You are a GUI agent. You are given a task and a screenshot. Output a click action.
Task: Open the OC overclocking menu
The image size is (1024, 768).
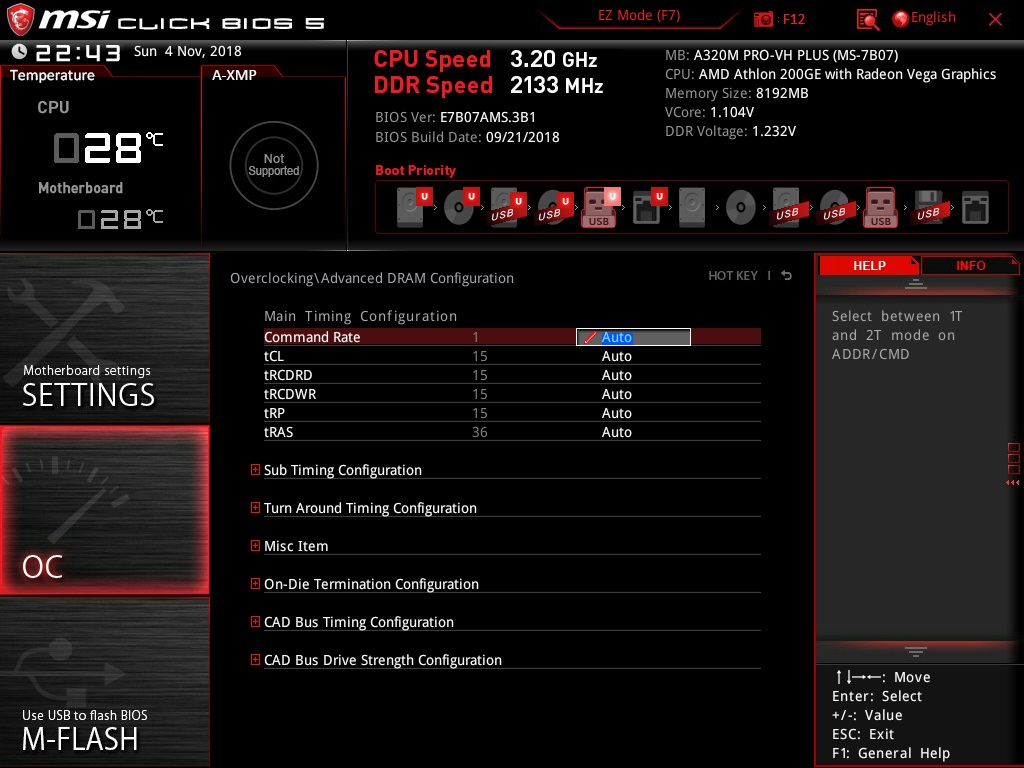coord(104,510)
